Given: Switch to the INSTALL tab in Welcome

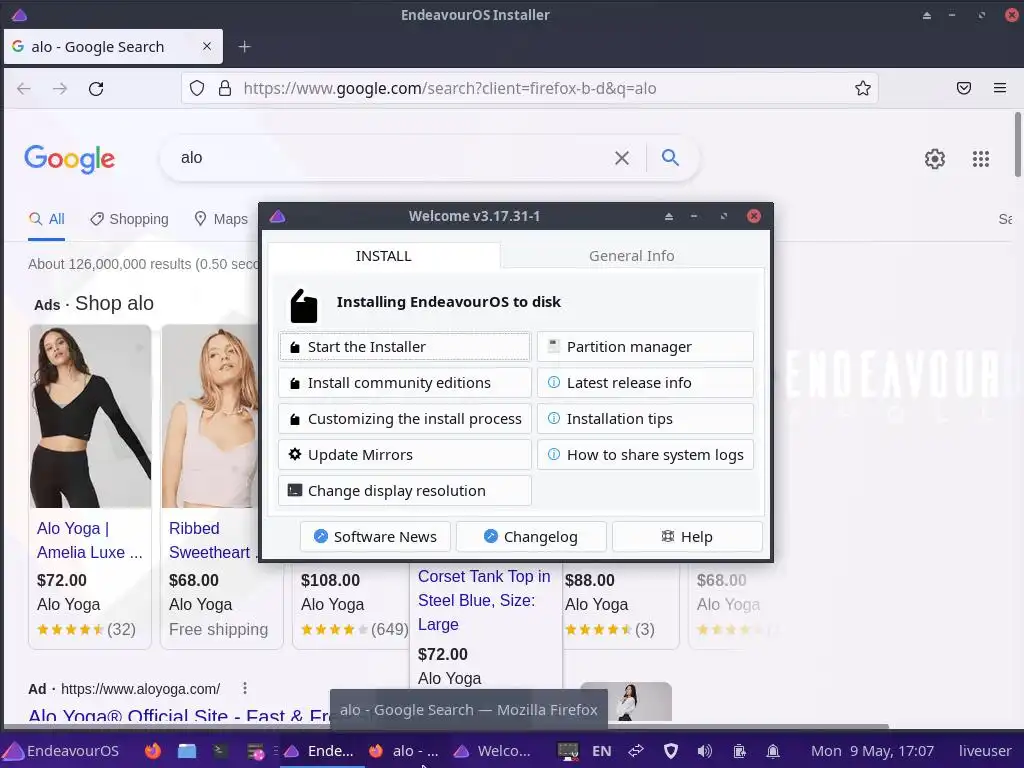Looking at the screenshot, I should [x=384, y=256].
